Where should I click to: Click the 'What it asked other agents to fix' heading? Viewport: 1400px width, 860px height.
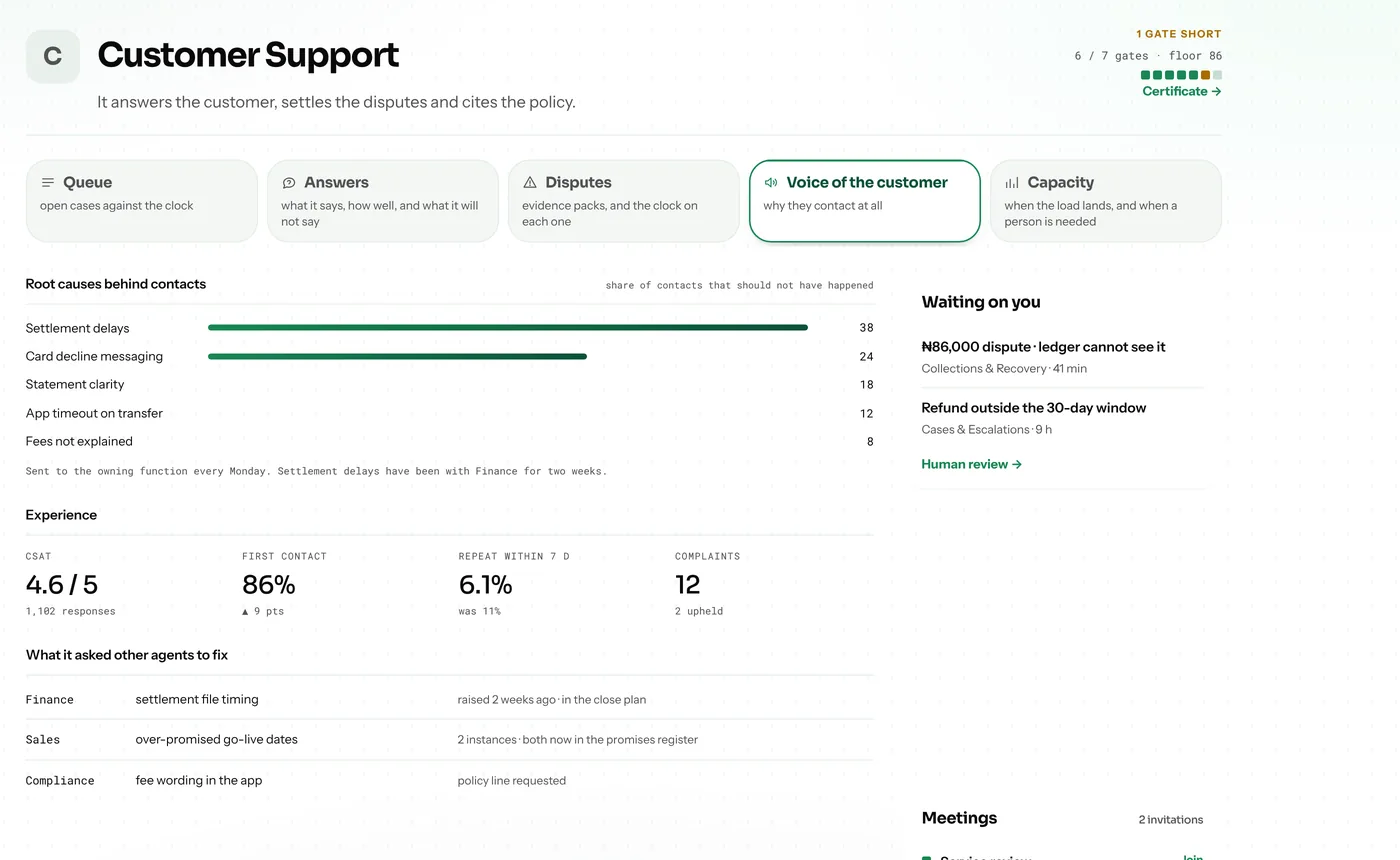(x=127, y=655)
